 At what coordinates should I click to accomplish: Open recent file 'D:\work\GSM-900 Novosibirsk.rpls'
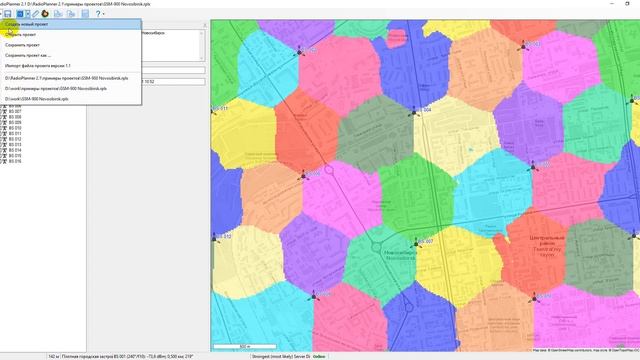click(x=71, y=99)
